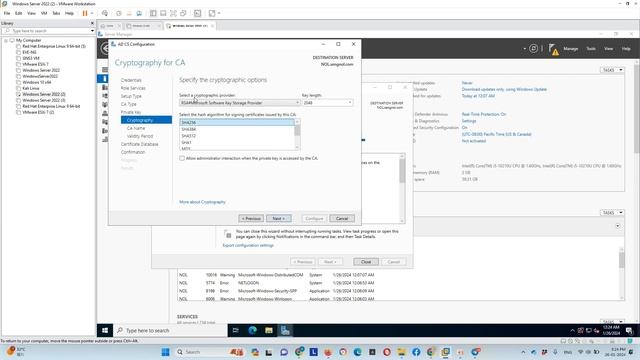Viewport: 640px width, 360px height.
Task: Open the Events TASKS dropdown
Action: click(x=613, y=213)
